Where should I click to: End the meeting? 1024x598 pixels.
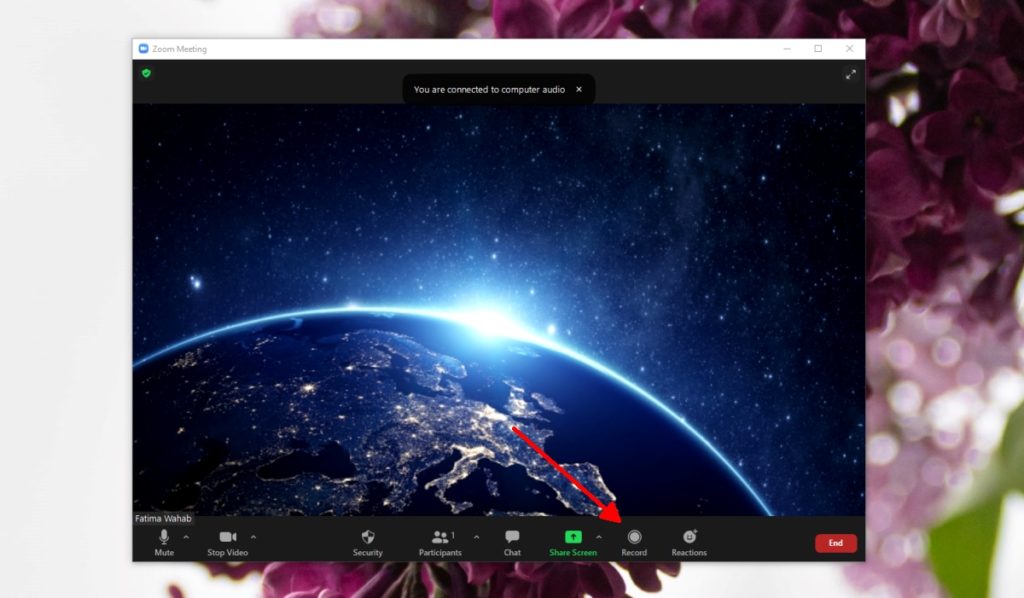coord(835,543)
